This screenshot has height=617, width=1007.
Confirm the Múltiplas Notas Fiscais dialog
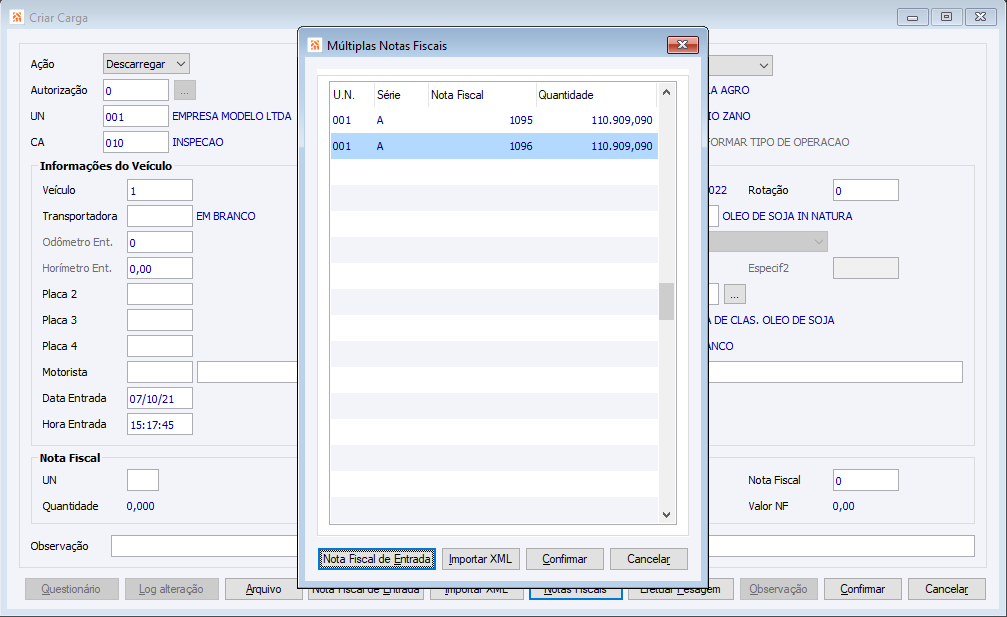[565, 559]
